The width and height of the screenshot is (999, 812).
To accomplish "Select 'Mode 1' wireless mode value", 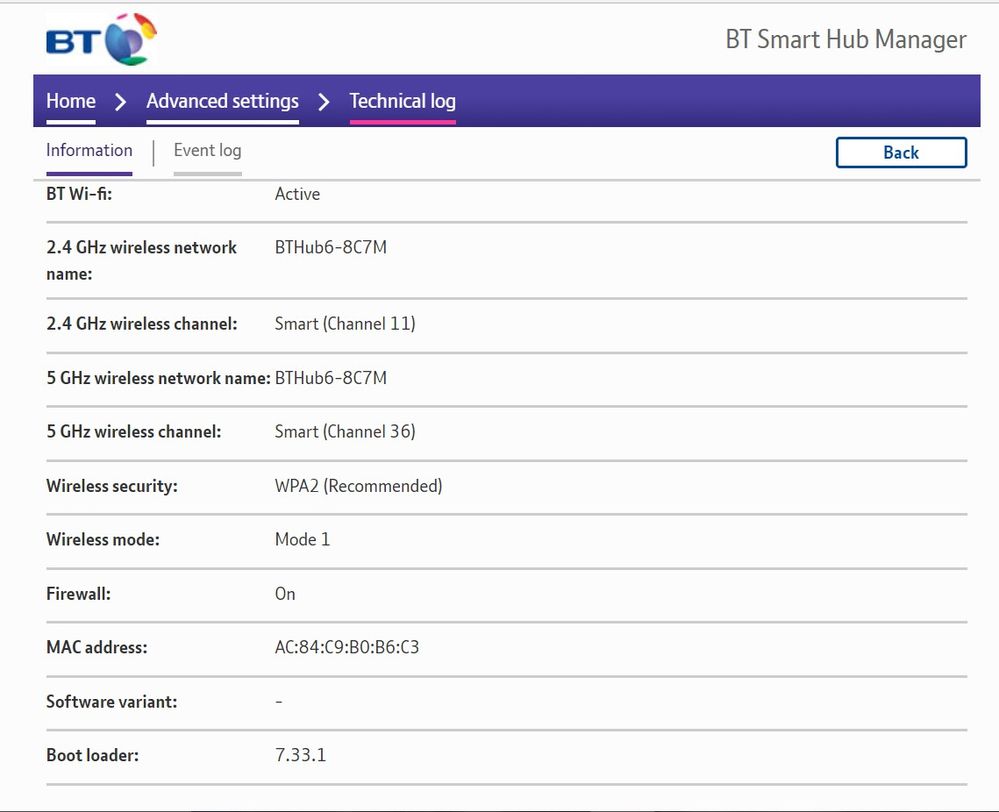I will click(302, 540).
